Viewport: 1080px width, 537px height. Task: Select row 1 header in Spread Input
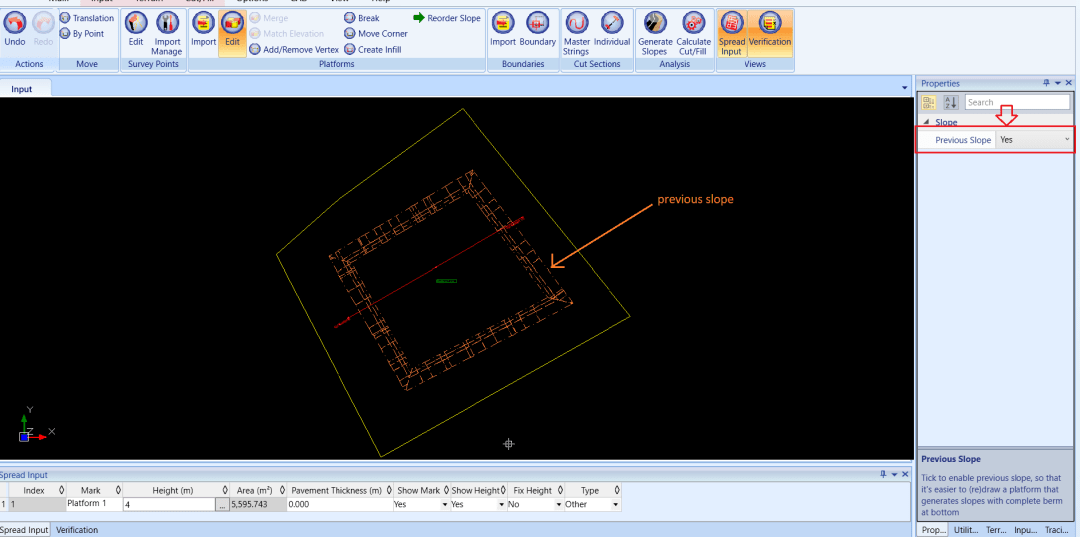pyautogui.click(x=4, y=505)
